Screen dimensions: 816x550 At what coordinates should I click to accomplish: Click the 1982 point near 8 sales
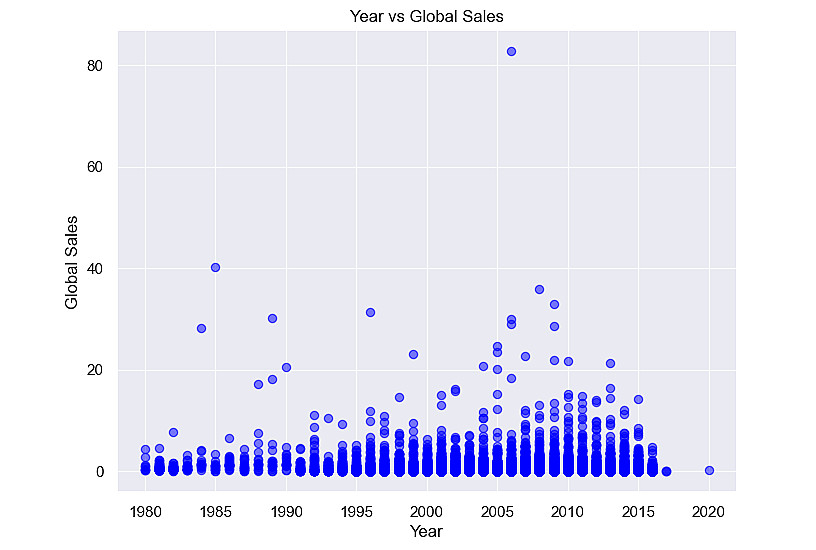[173, 432]
